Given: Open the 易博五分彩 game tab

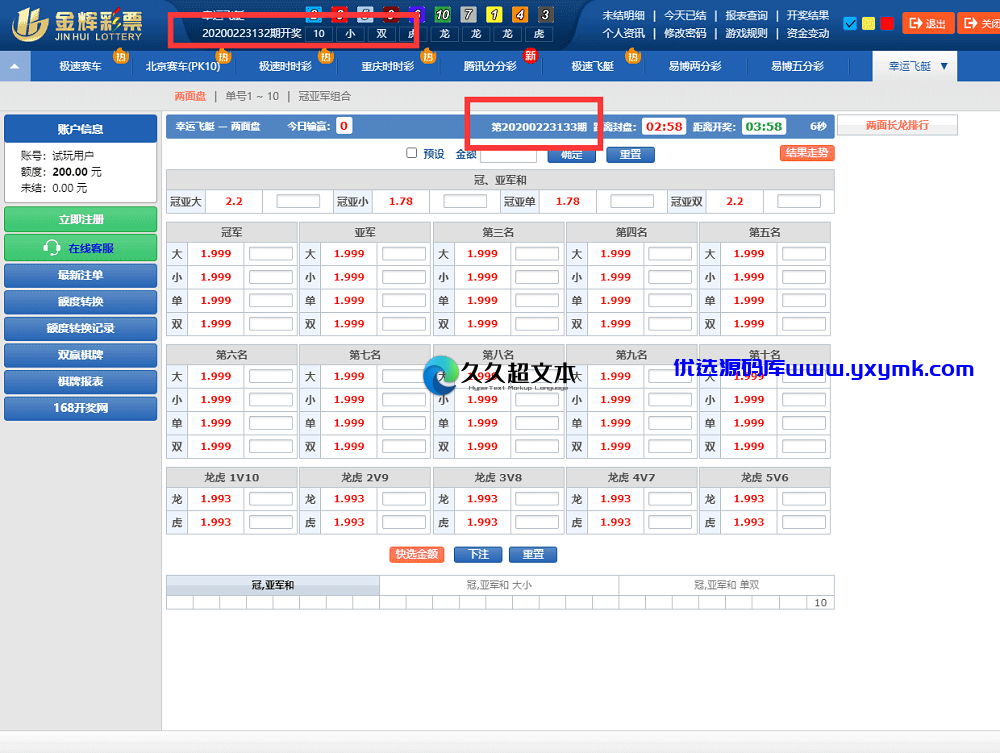Looking at the screenshot, I should [797, 66].
